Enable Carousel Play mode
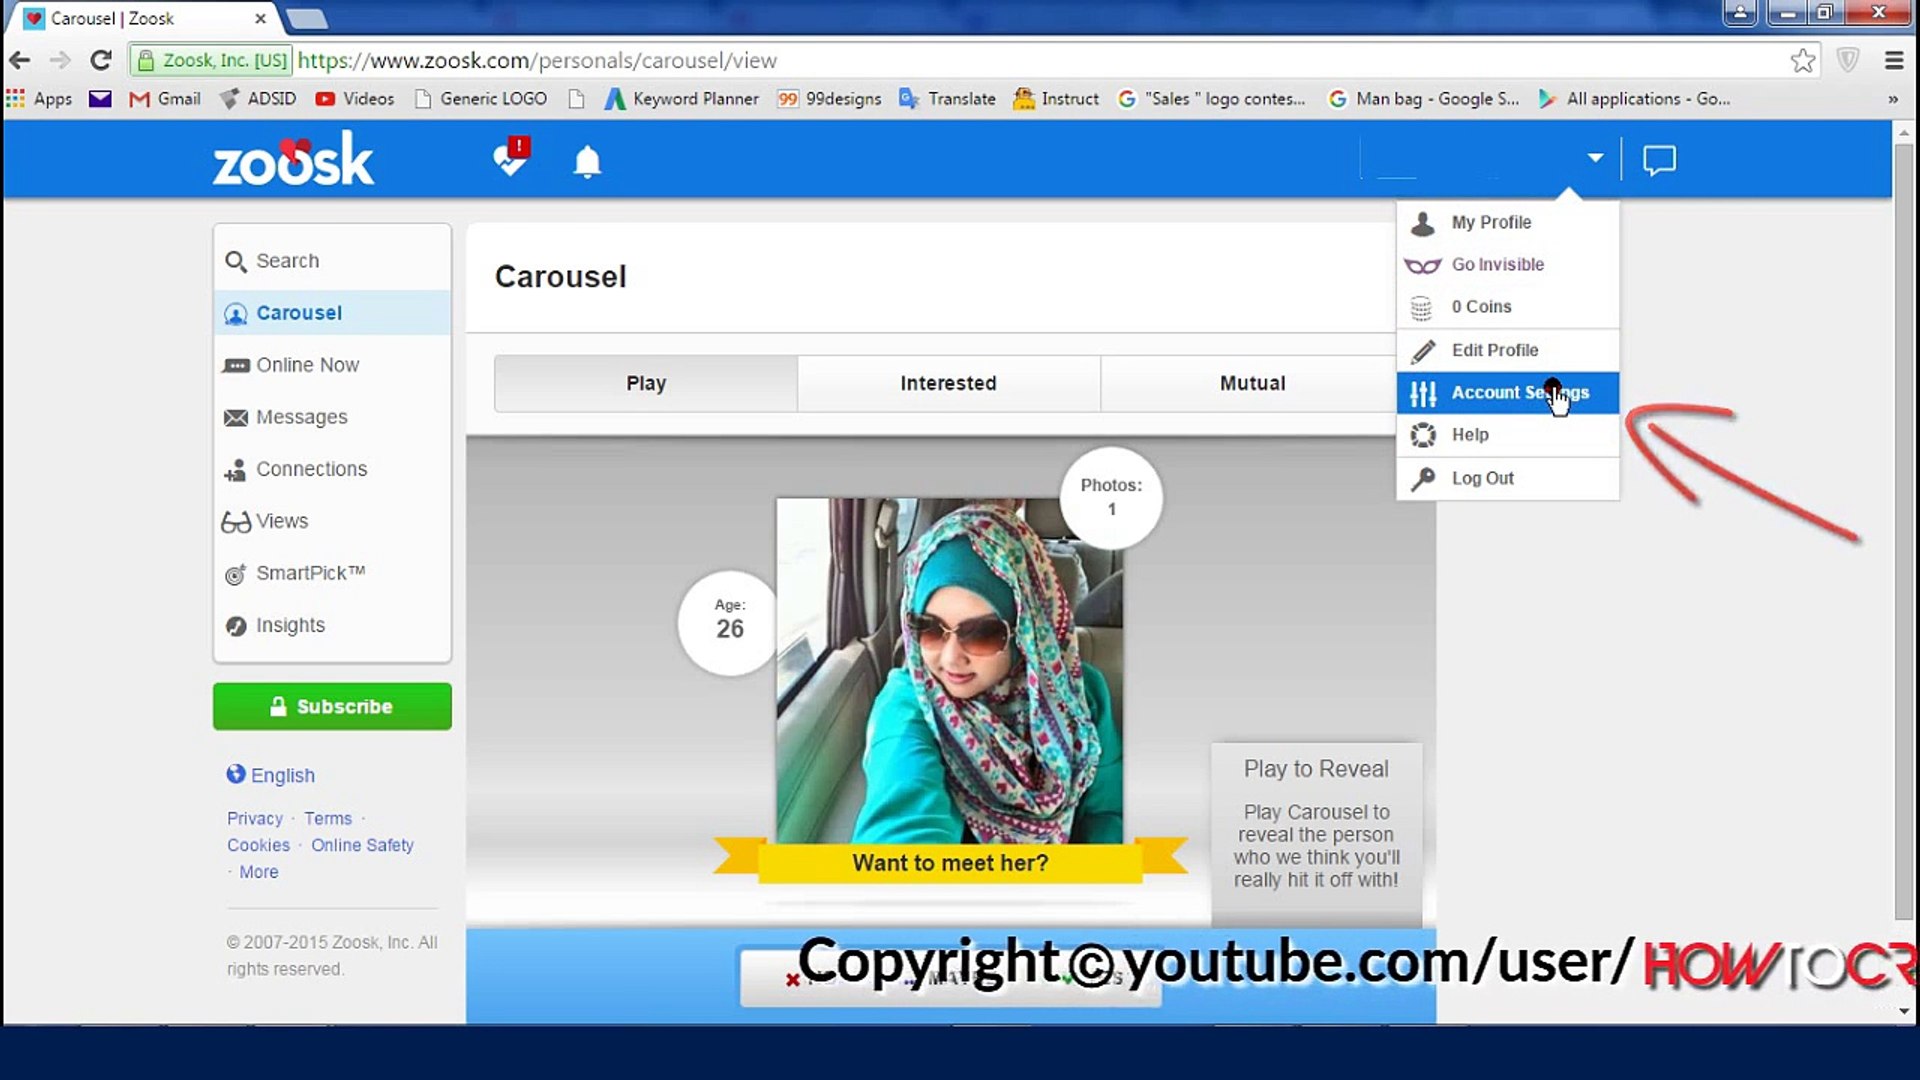1920x1080 pixels. tap(645, 382)
